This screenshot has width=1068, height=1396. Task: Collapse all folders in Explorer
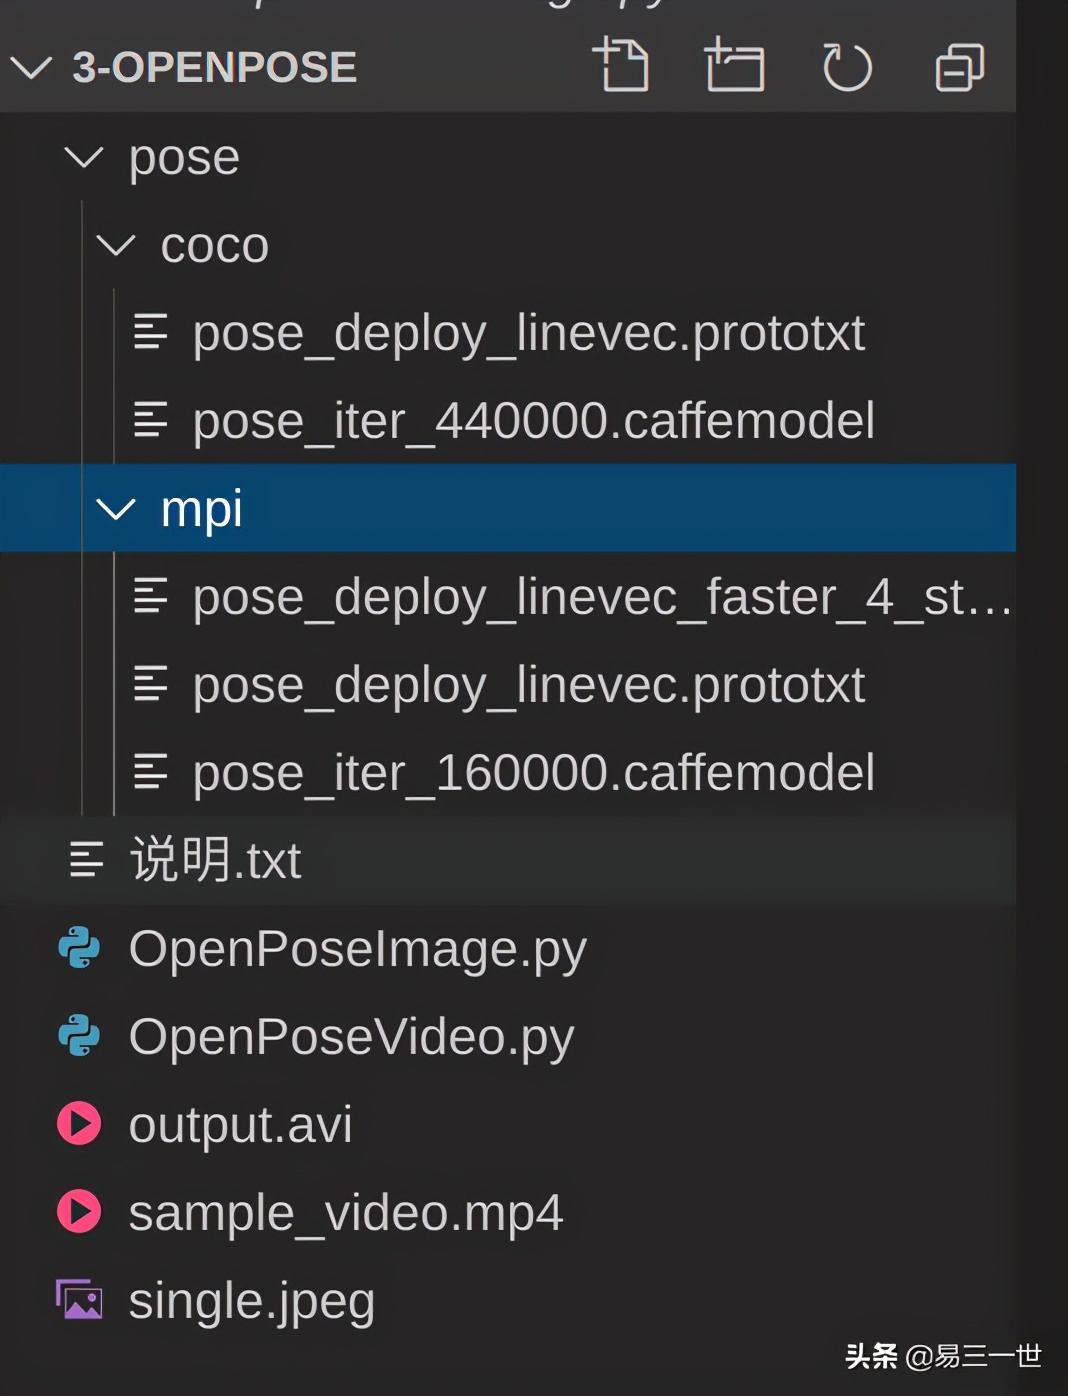(958, 67)
